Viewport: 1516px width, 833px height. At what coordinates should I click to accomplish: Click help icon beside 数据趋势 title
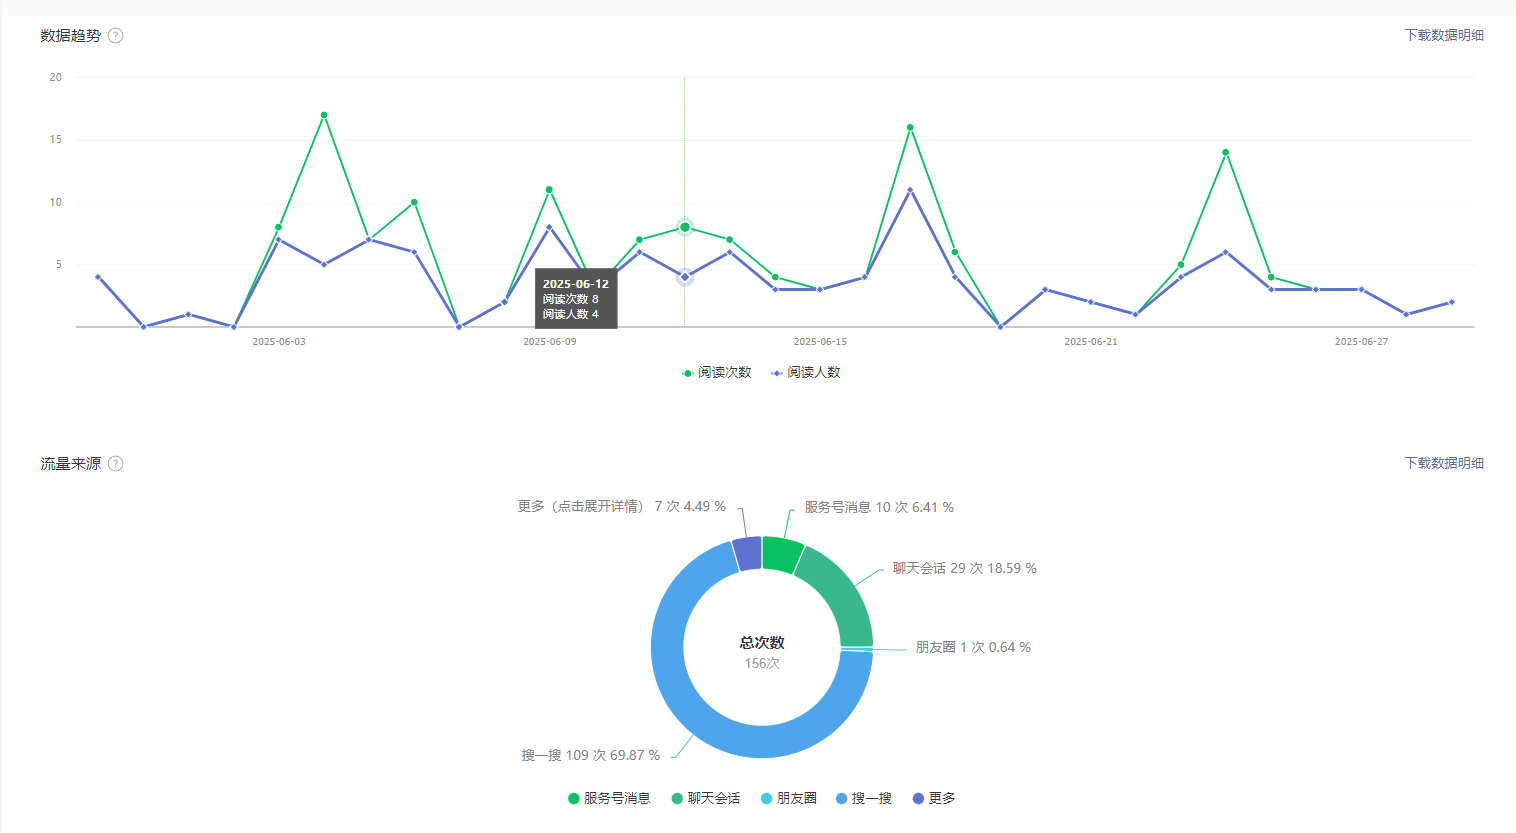(x=116, y=36)
